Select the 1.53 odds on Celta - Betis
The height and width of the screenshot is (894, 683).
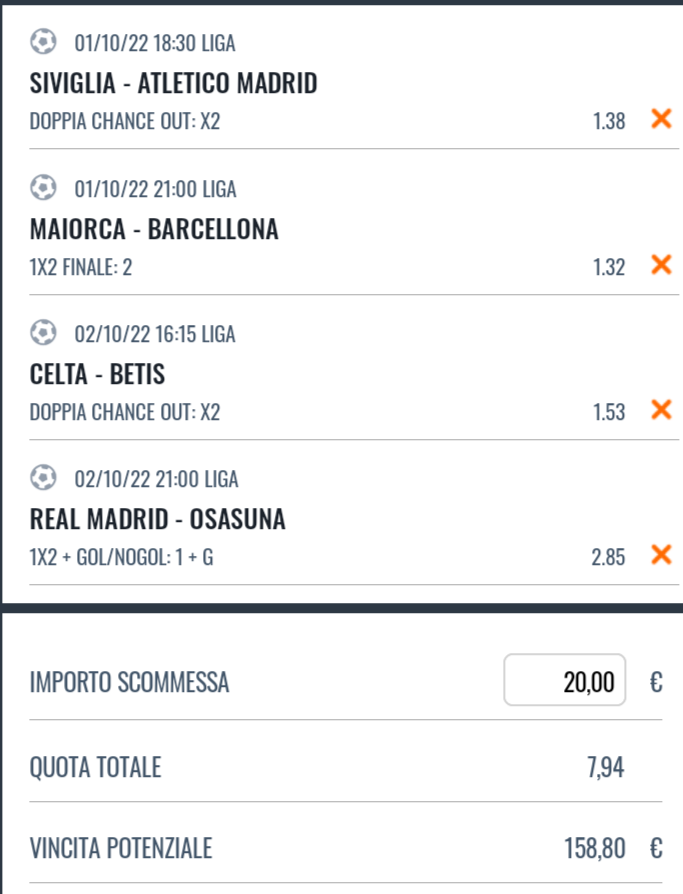tap(609, 412)
